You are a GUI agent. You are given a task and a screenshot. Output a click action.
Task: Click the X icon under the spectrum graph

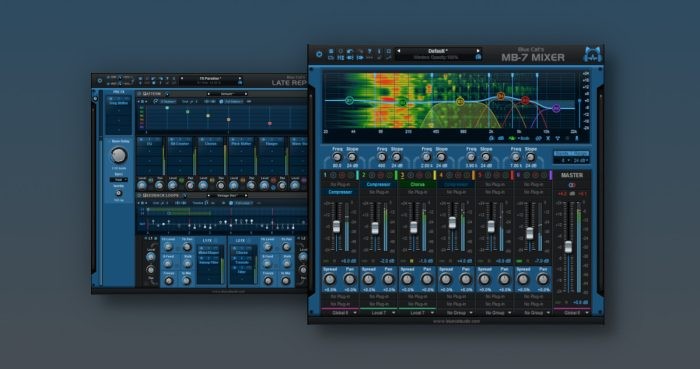coord(548,138)
